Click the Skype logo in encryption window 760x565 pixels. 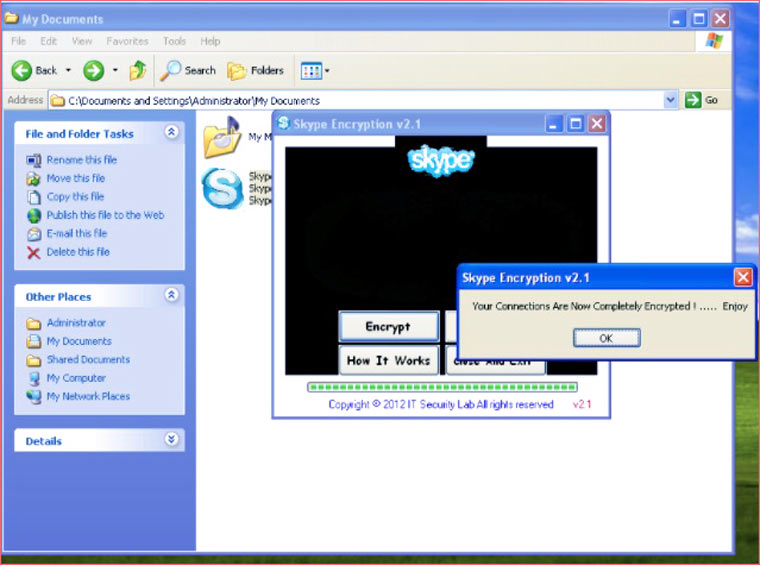[441, 160]
